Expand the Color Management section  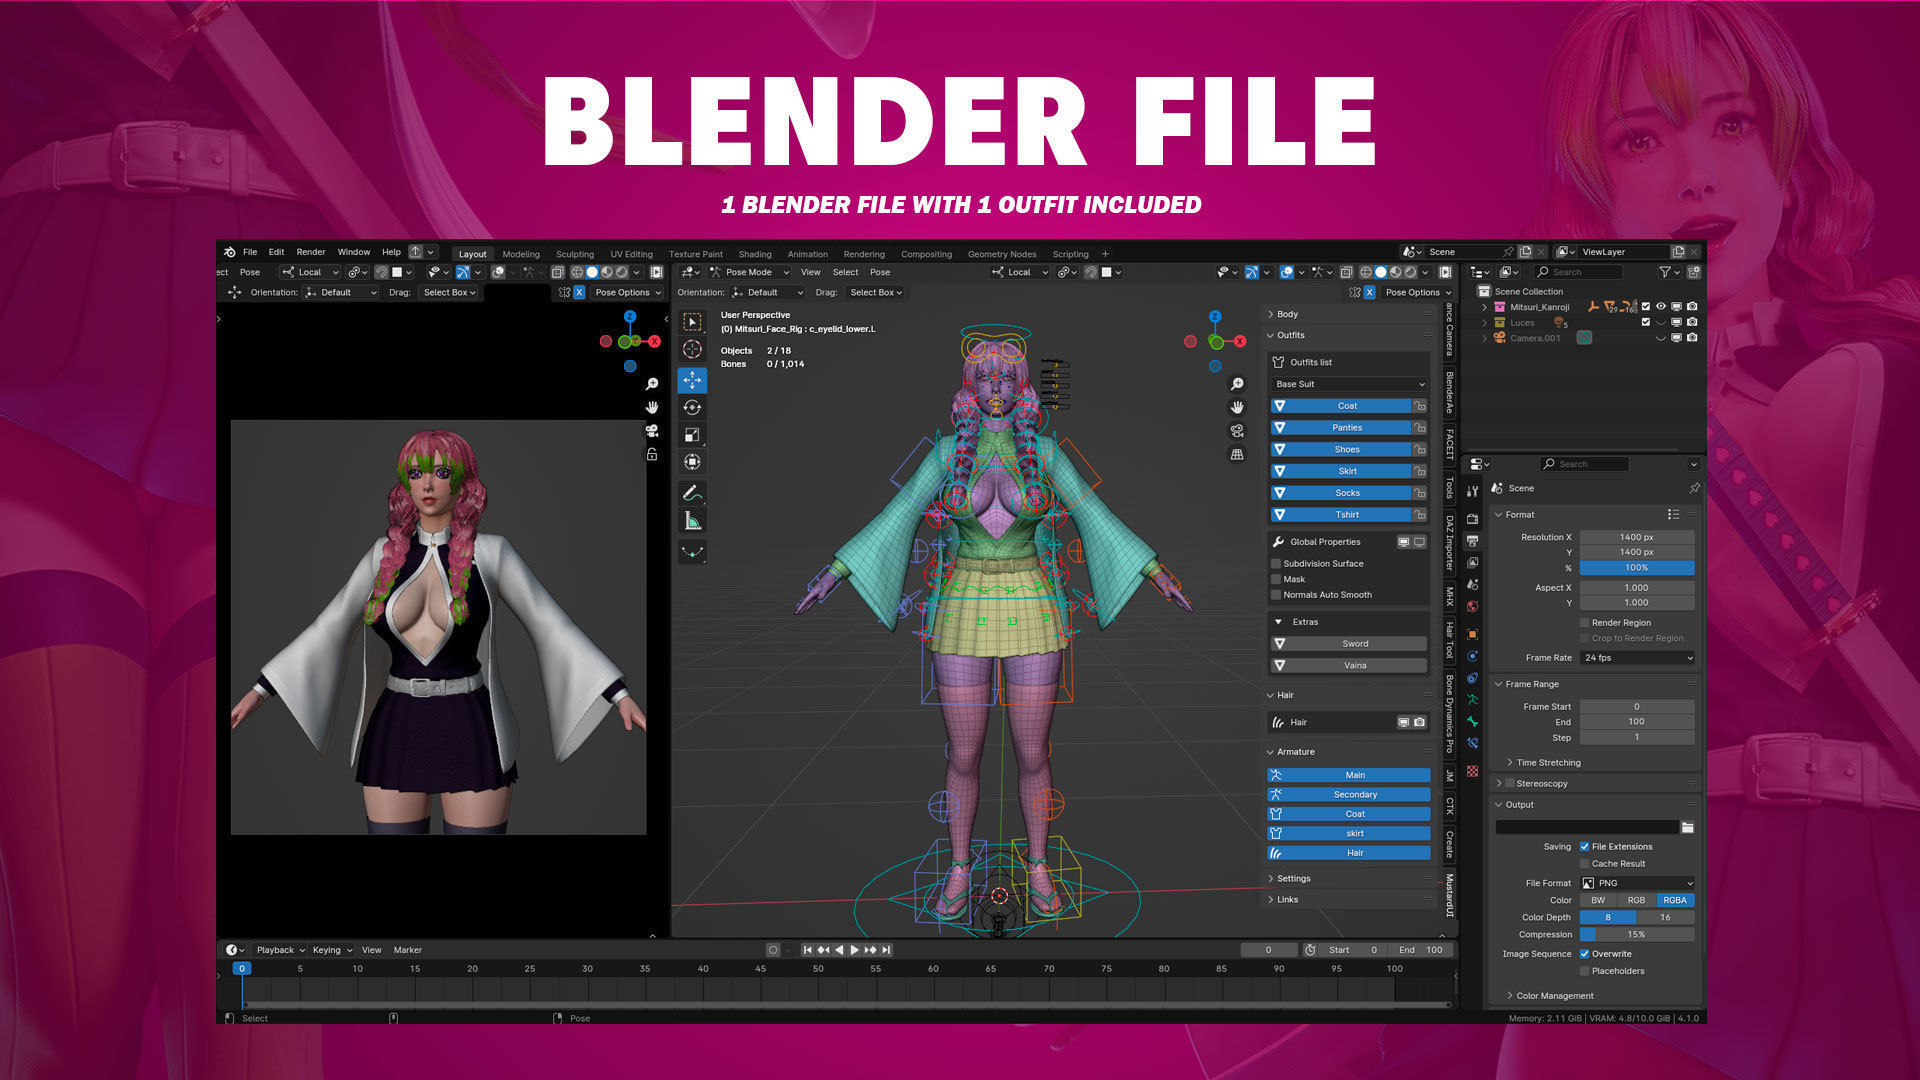coord(1554,996)
